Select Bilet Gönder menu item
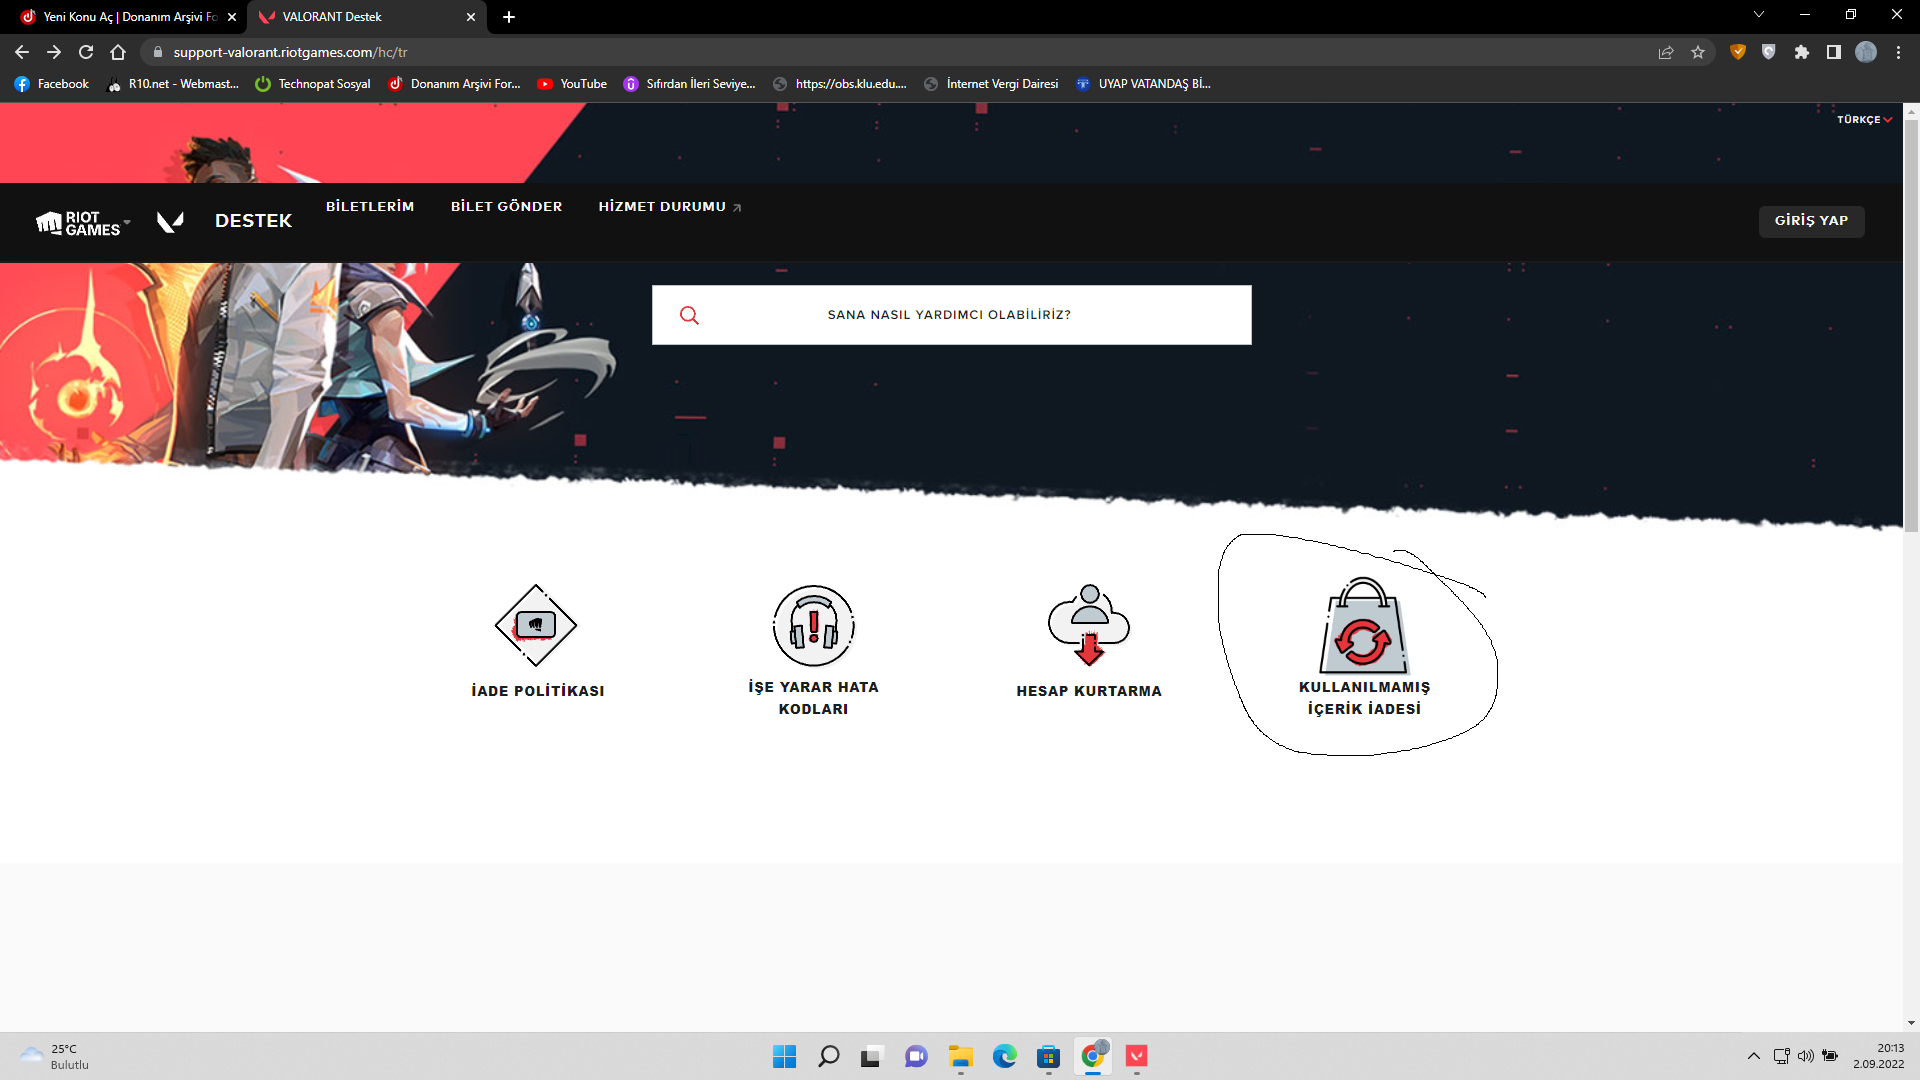Viewport: 1920px width, 1080px height. point(506,207)
